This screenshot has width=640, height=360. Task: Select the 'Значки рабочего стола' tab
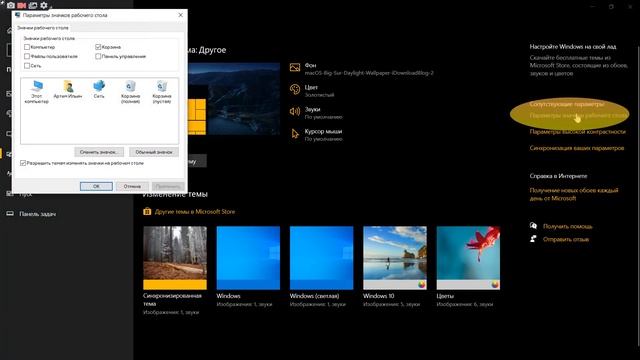point(43,28)
